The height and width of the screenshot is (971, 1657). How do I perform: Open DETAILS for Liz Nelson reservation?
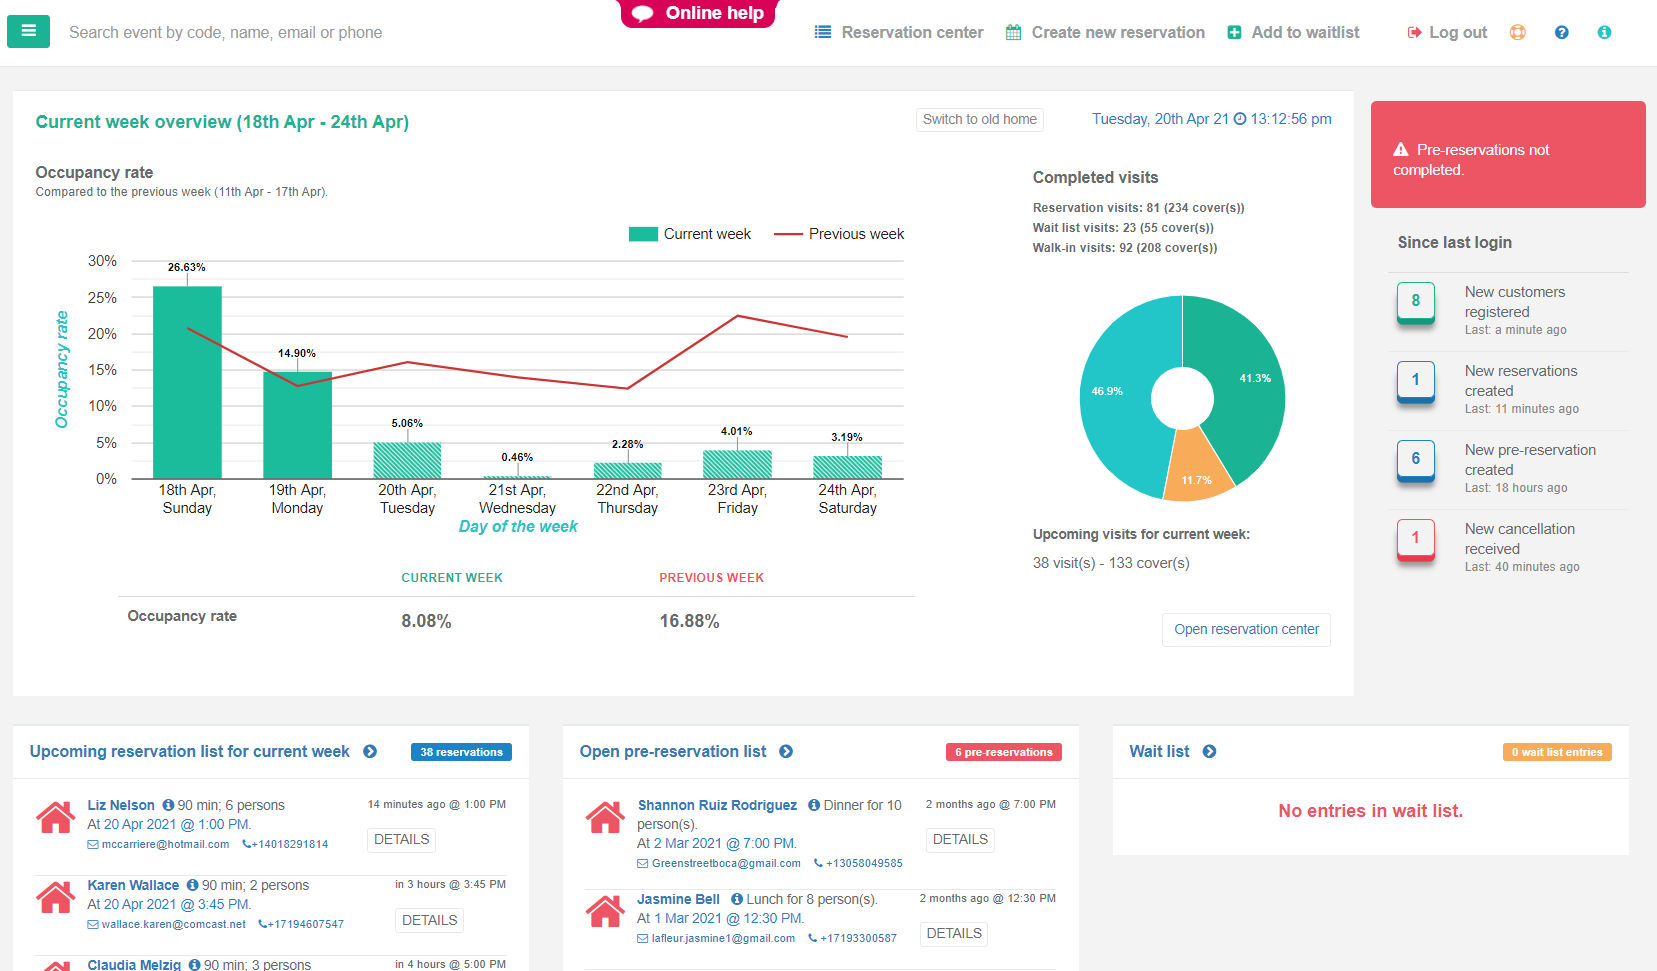pyautogui.click(x=401, y=840)
